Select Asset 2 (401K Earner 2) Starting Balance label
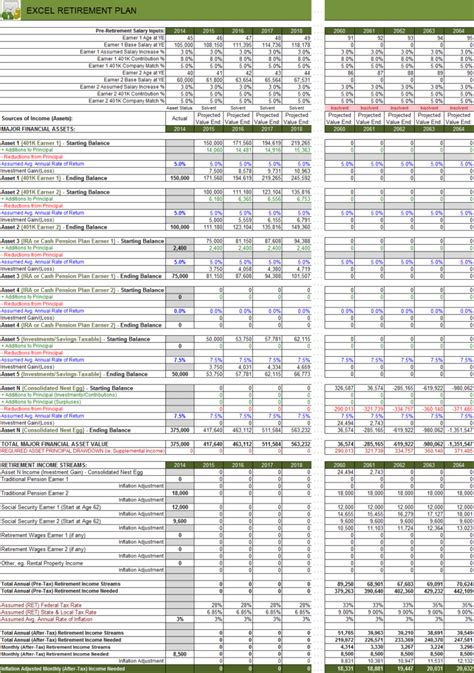The height and width of the screenshot is (673, 474). click(x=55, y=192)
